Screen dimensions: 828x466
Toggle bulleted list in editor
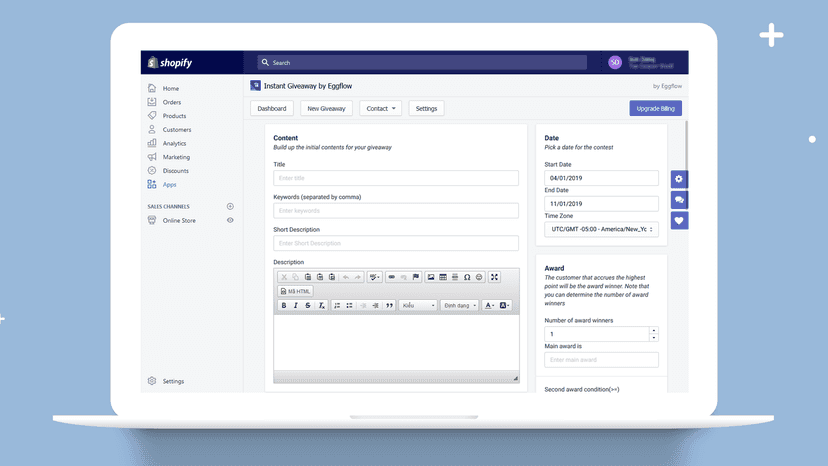(349, 305)
